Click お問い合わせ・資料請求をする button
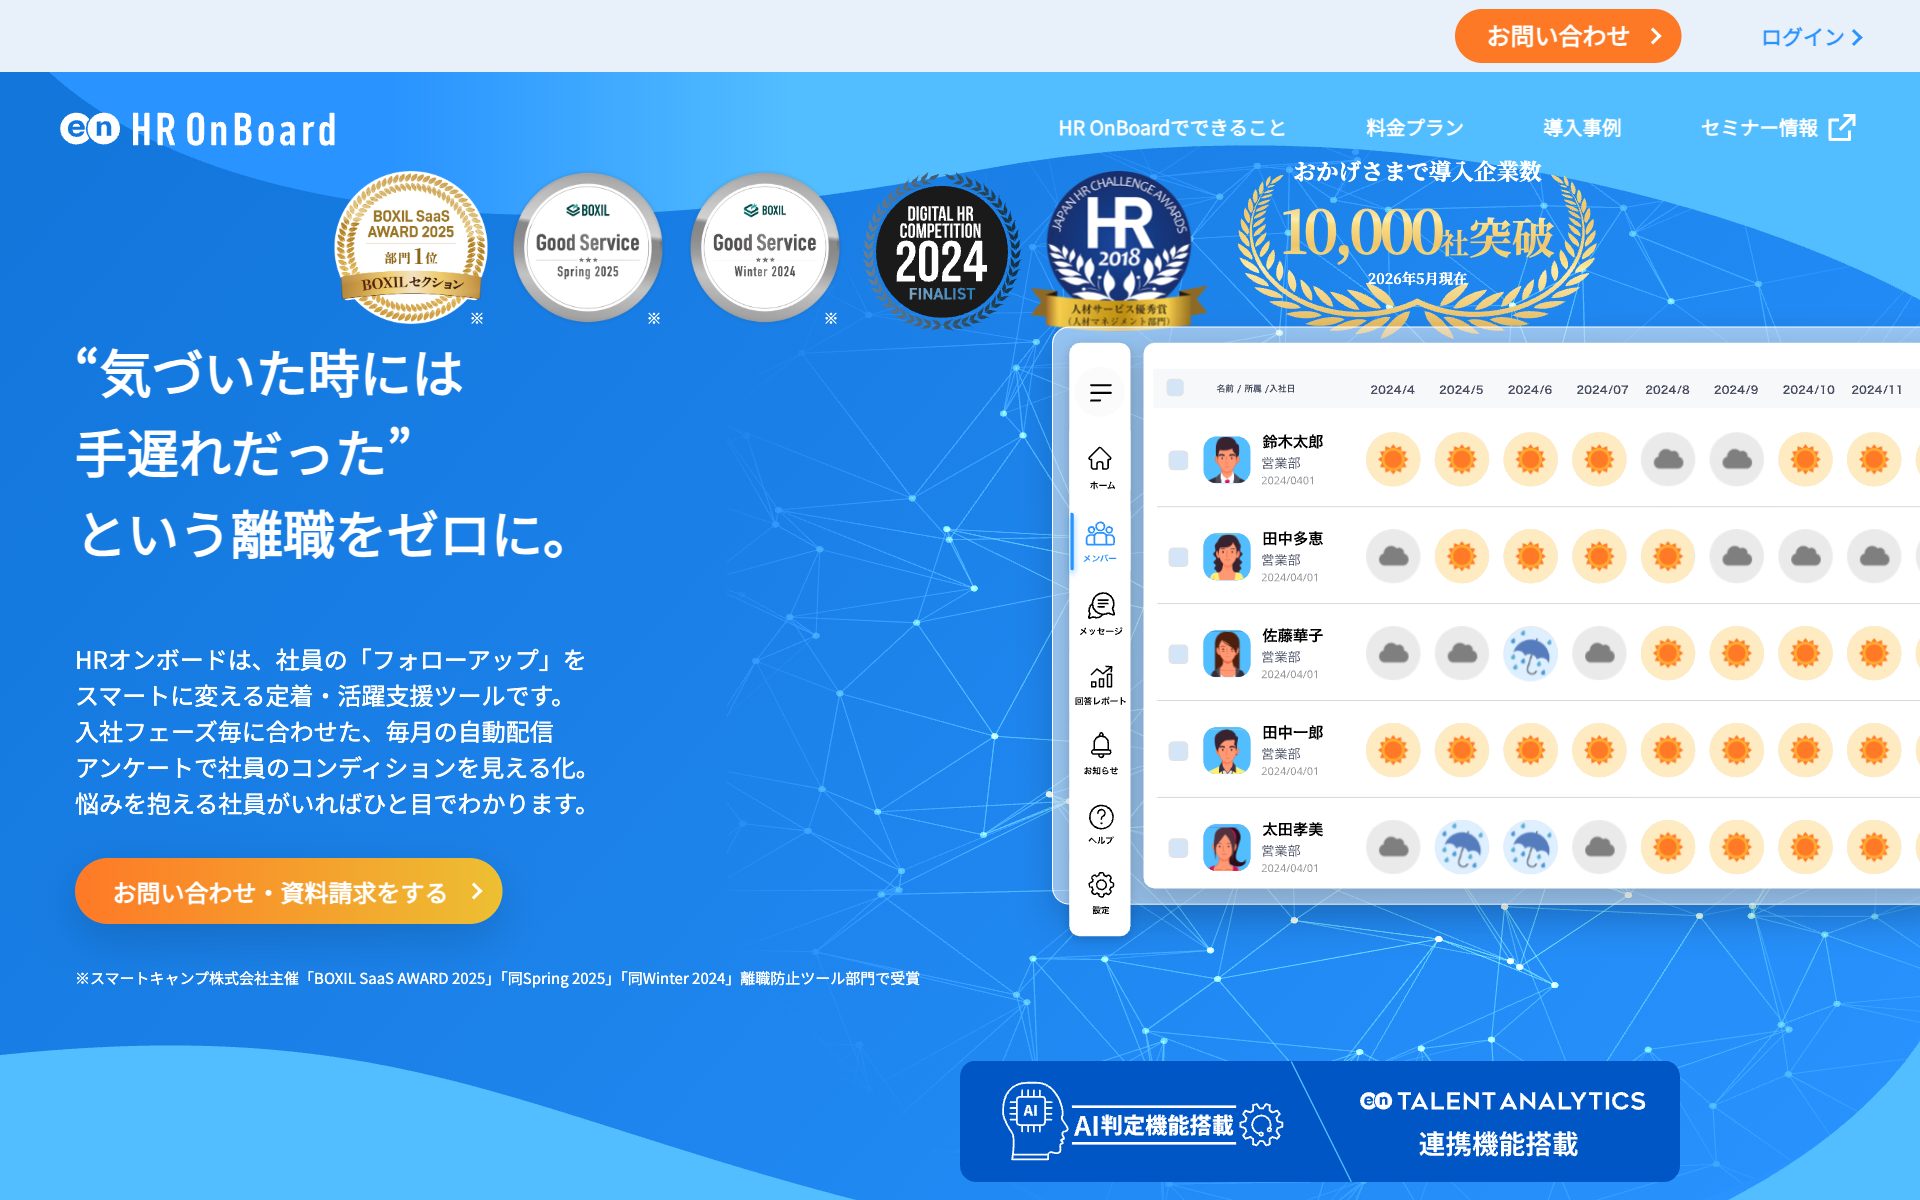The image size is (1920, 1200). 288,891
